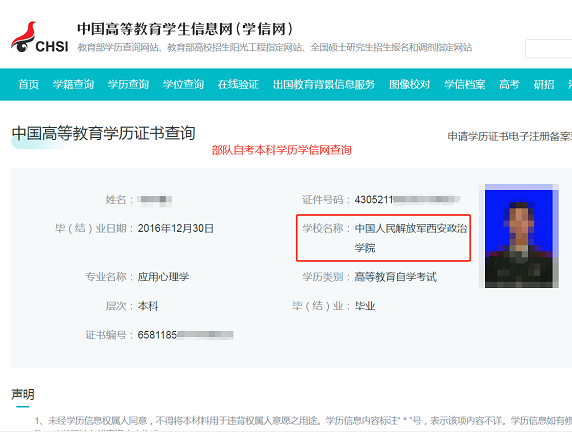Screen dimensions: 572x432
Task: Select 学历查询 menu item
Action: point(128,84)
